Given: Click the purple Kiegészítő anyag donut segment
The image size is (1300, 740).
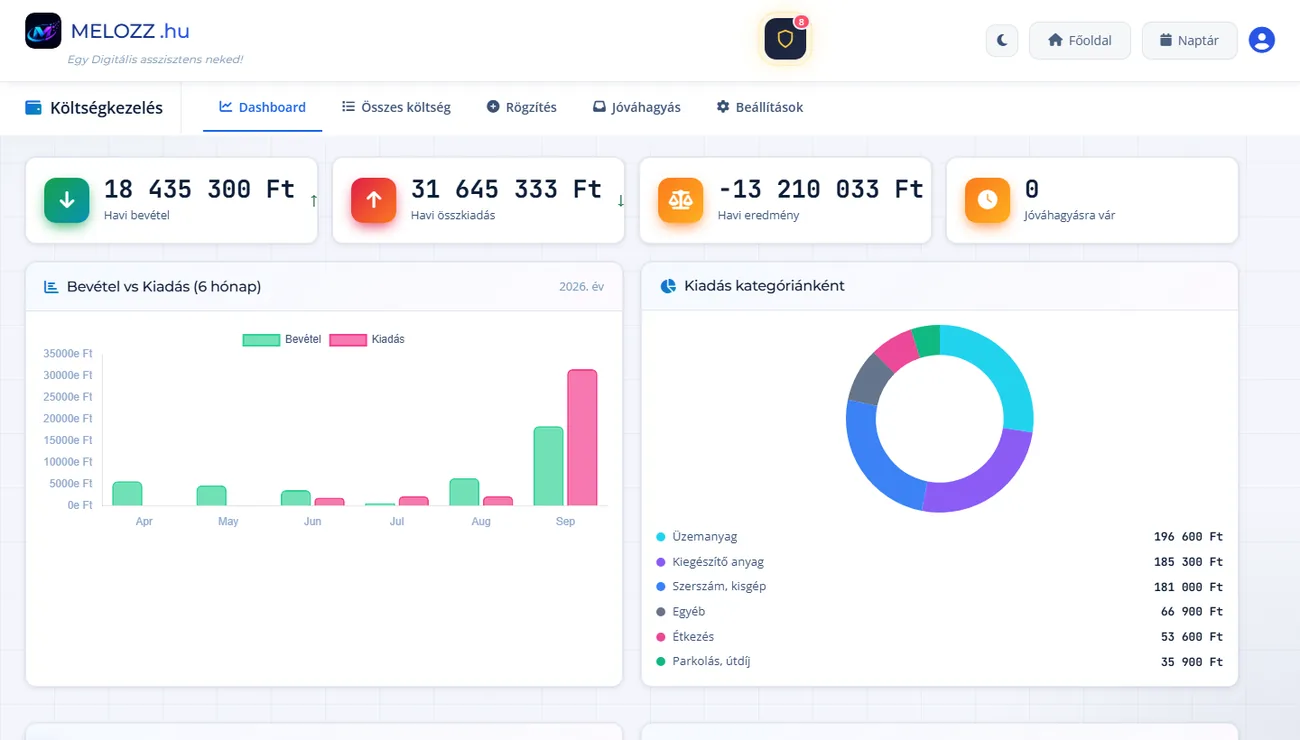Looking at the screenshot, I should coord(983,480).
